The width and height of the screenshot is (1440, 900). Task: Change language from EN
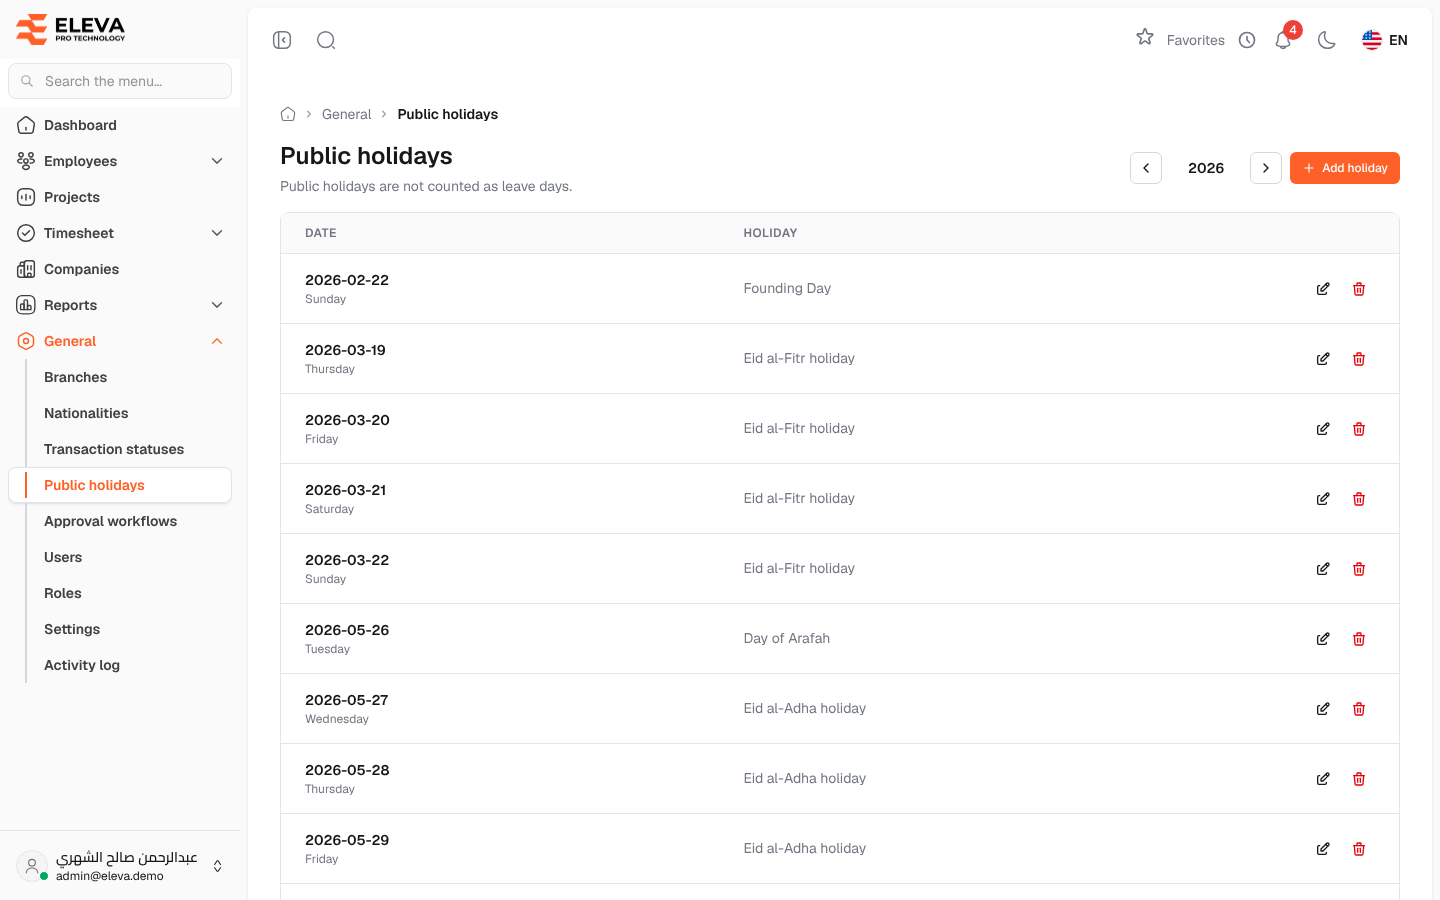[1385, 40]
